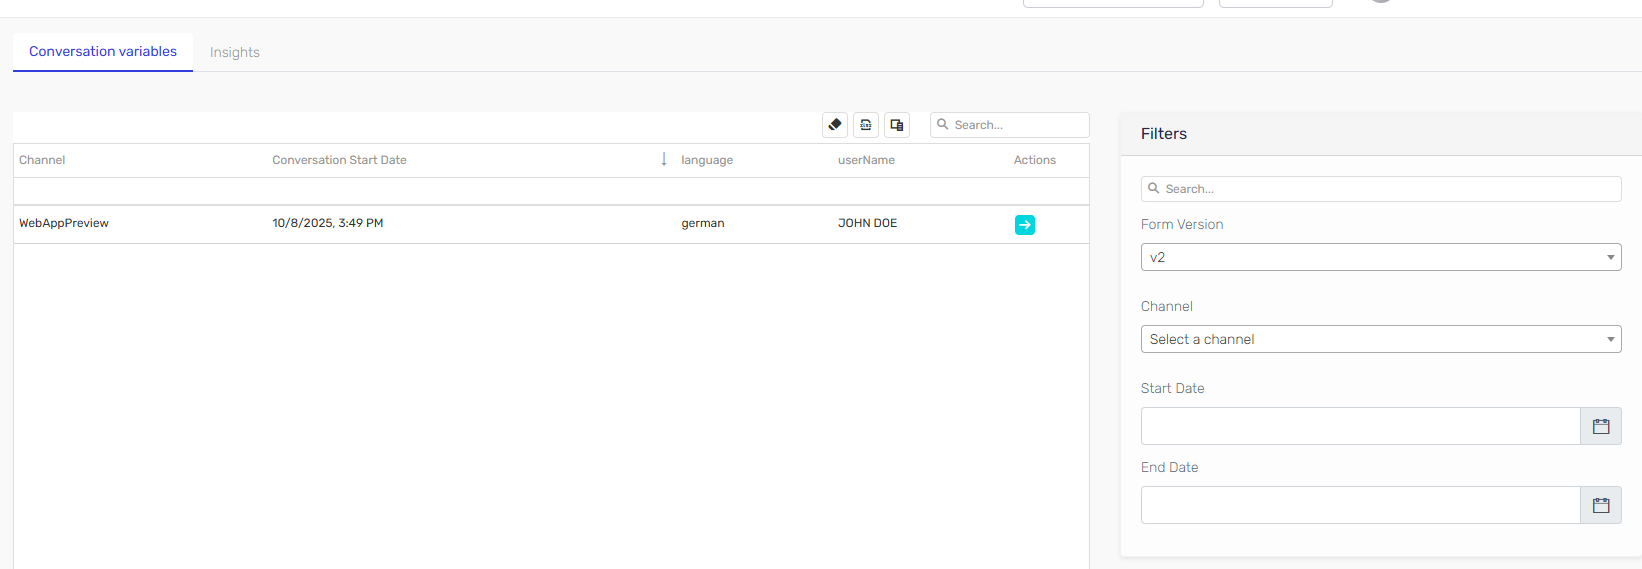Click into the Start Date text field

1360,426
